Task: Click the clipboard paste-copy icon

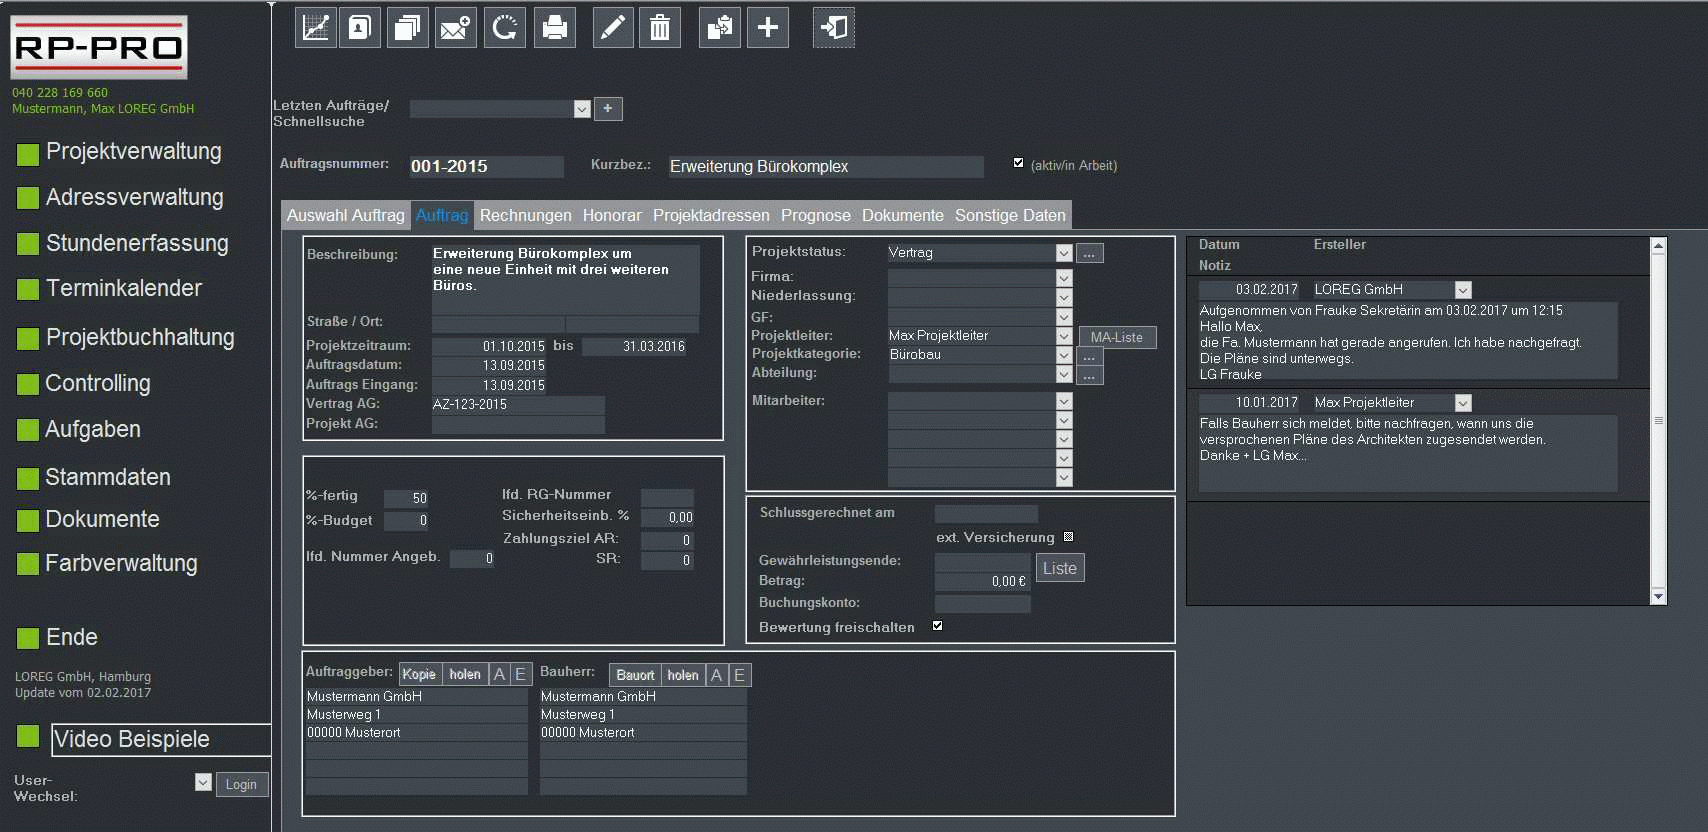Action: tap(719, 27)
